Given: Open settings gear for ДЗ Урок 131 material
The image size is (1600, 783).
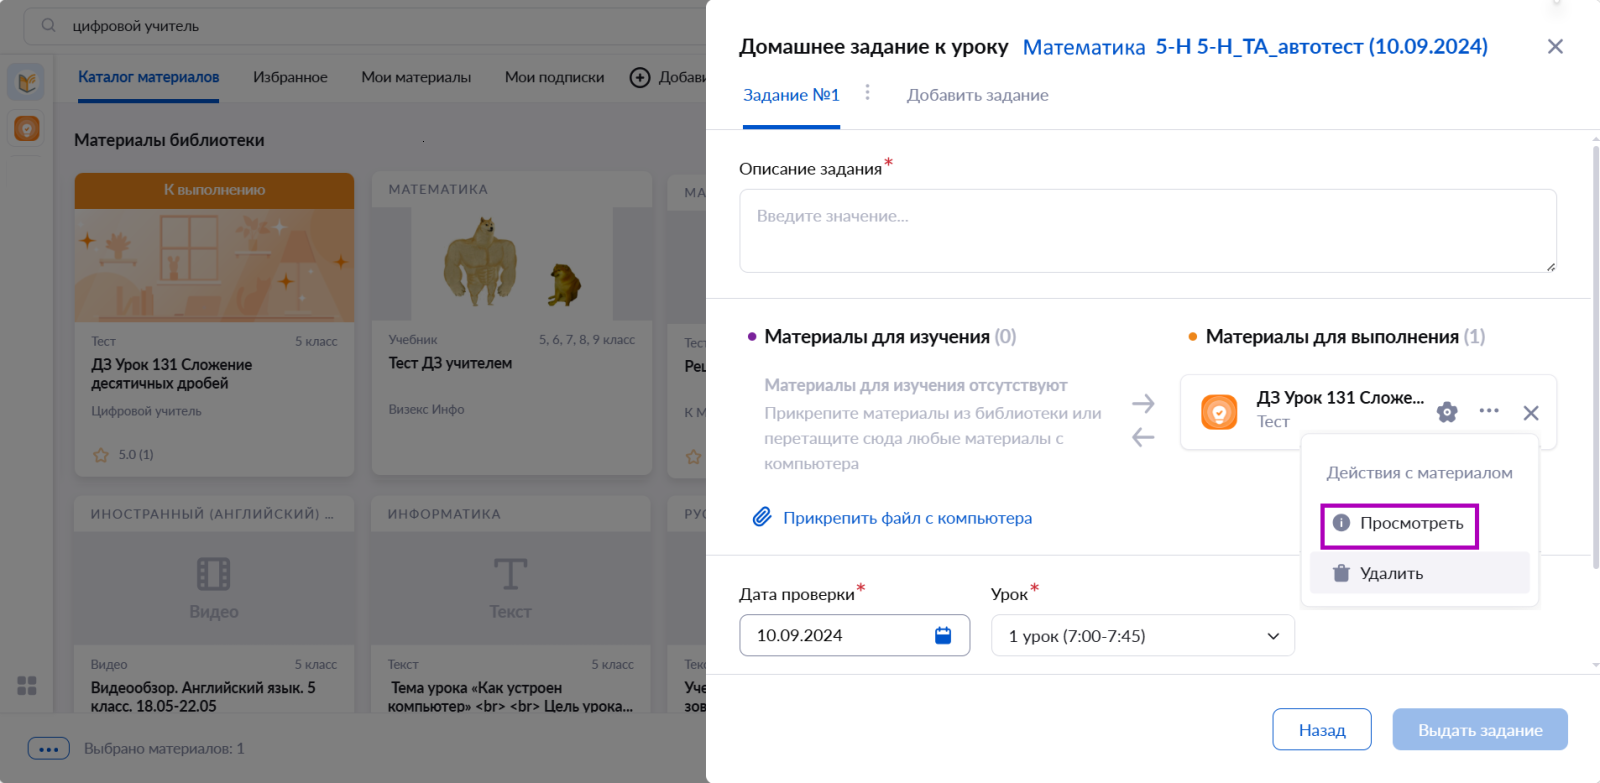Looking at the screenshot, I should point(1447,412).
